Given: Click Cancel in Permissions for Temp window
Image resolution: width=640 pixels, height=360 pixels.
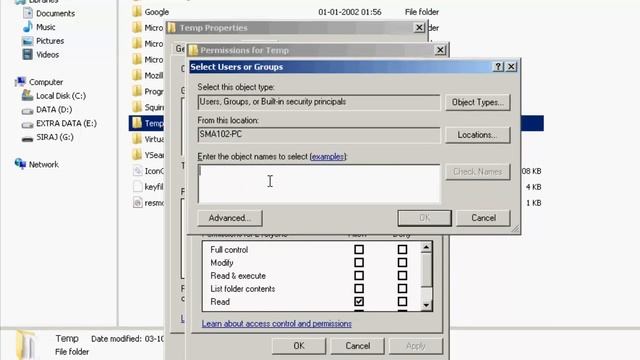Looking at the screenshot, I should [358, 346].
